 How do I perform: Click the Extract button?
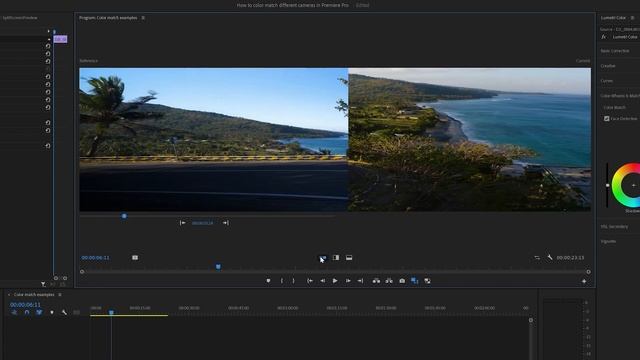(389, 281)
